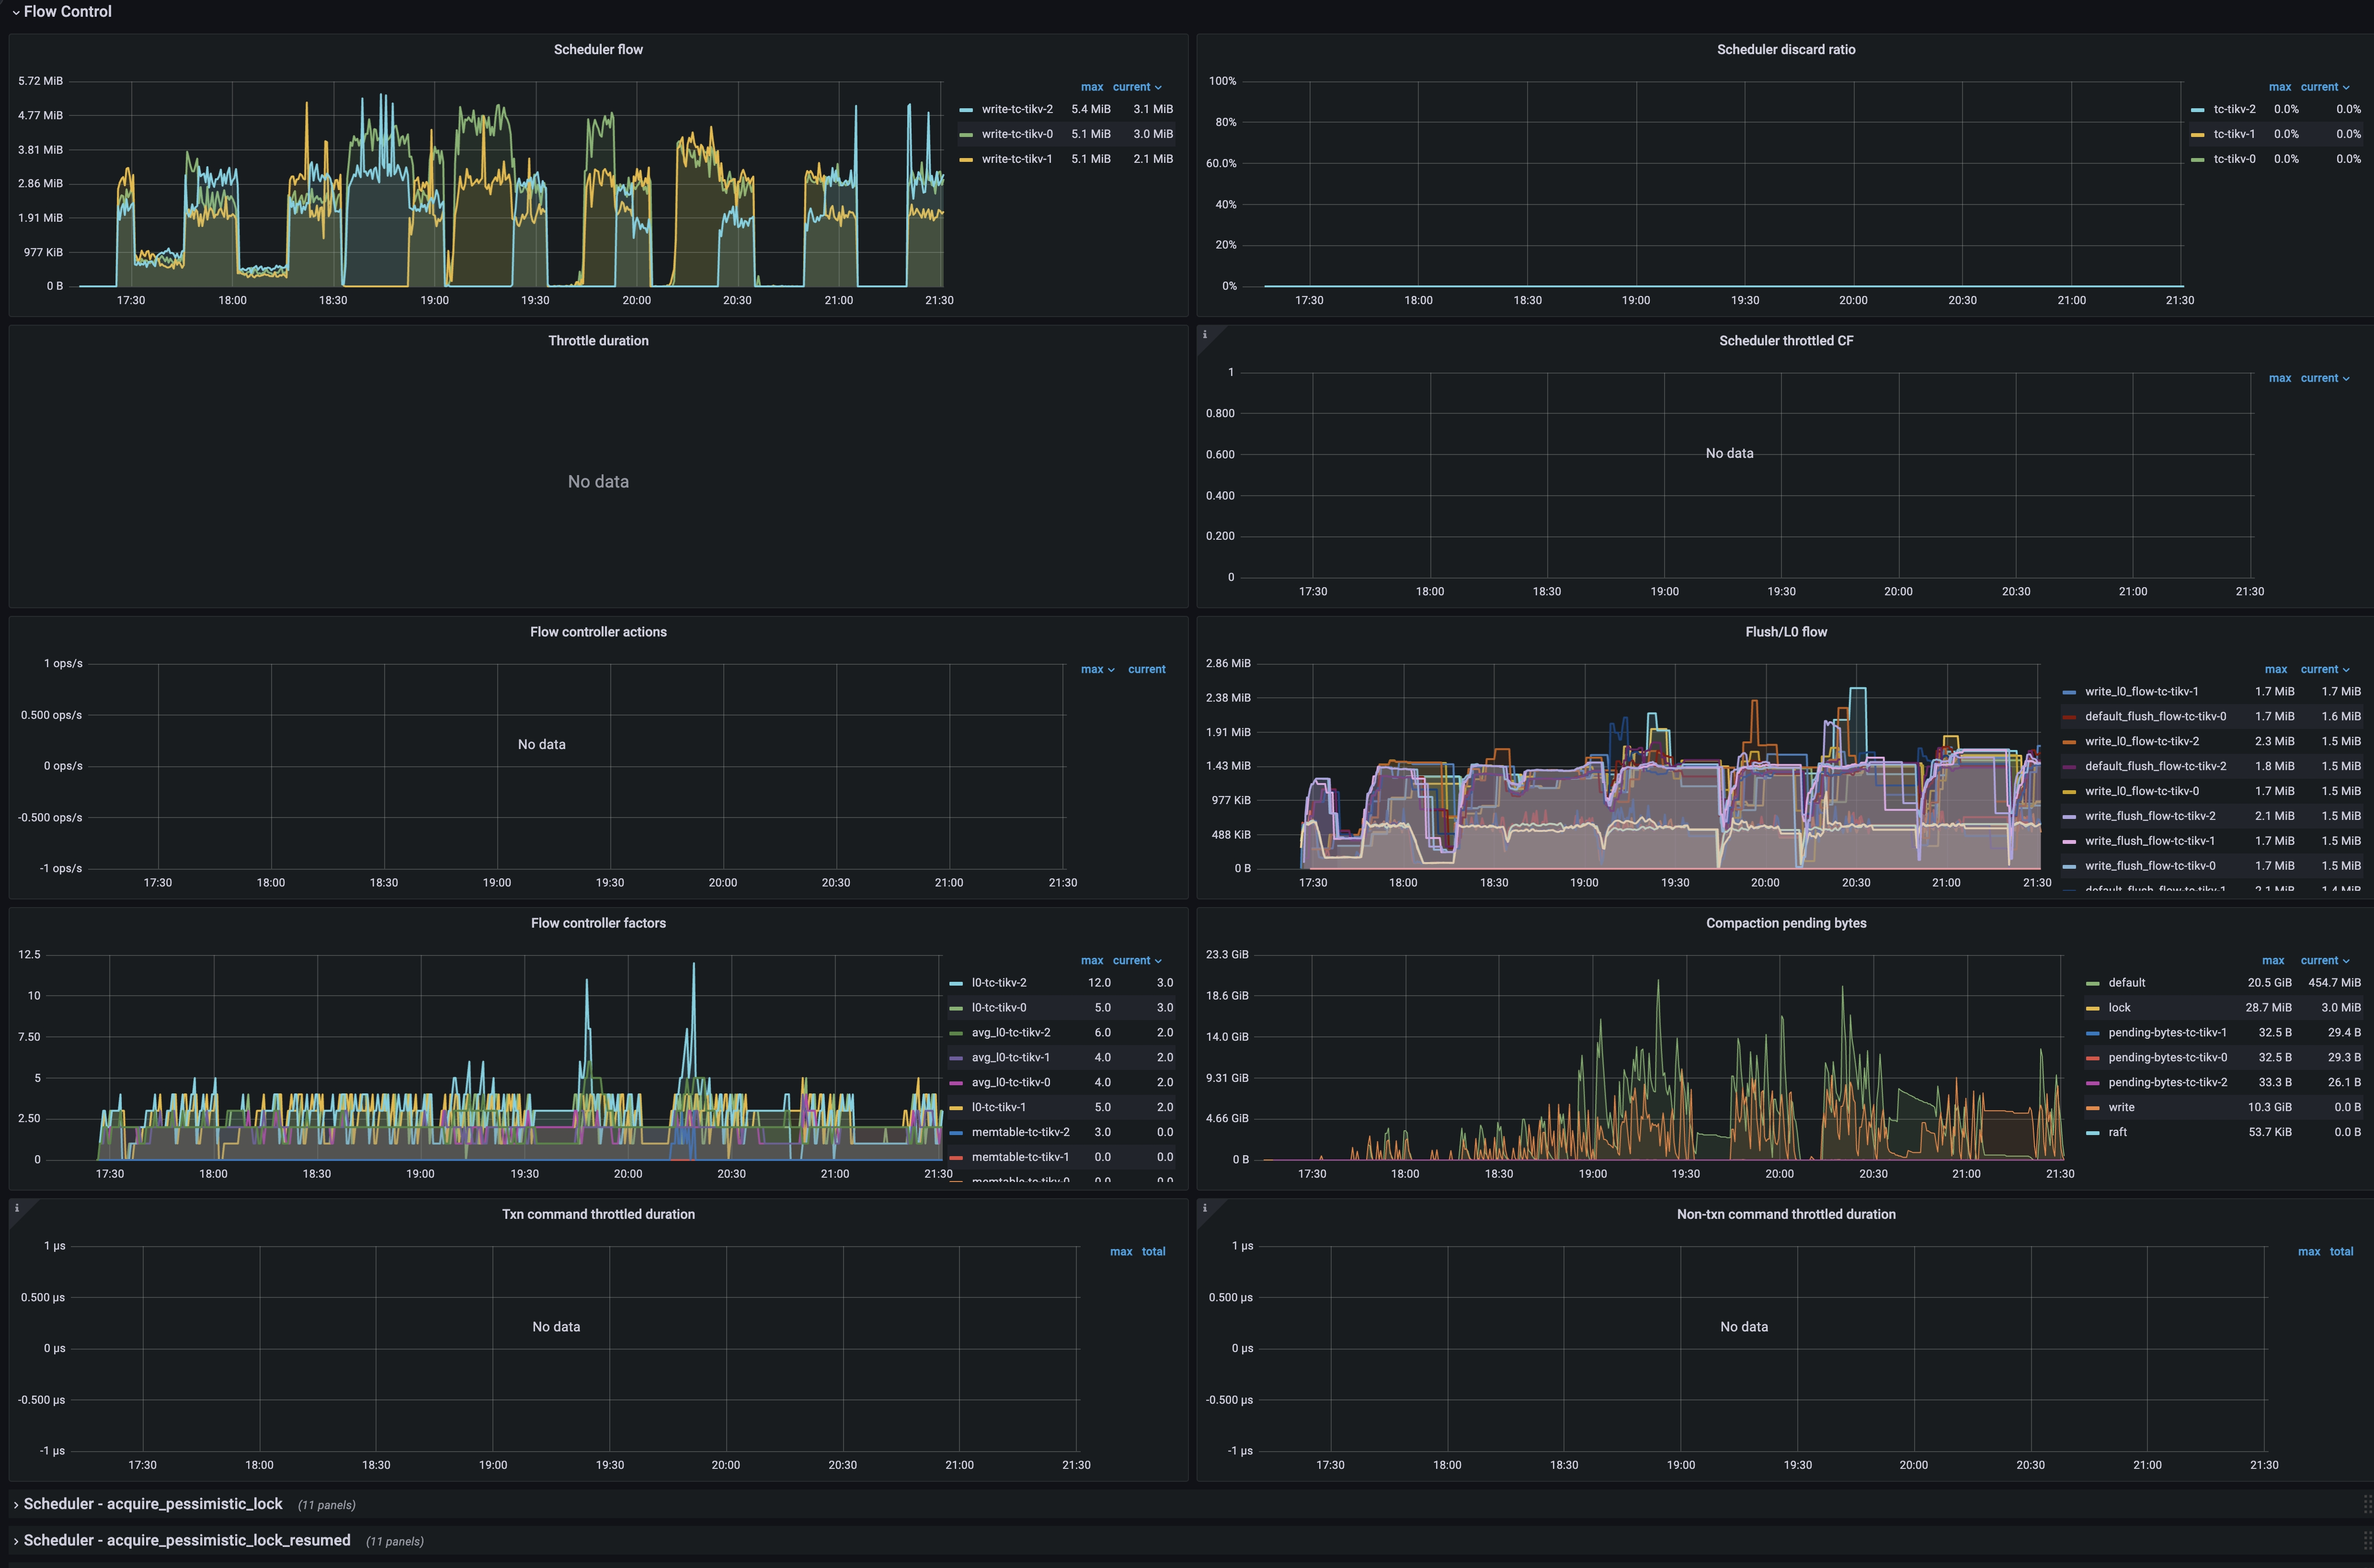Open the Scheduler flow panel title menu
Image resolution: width=2374 pixels, height=1568 pixels.
click(598, 49)
